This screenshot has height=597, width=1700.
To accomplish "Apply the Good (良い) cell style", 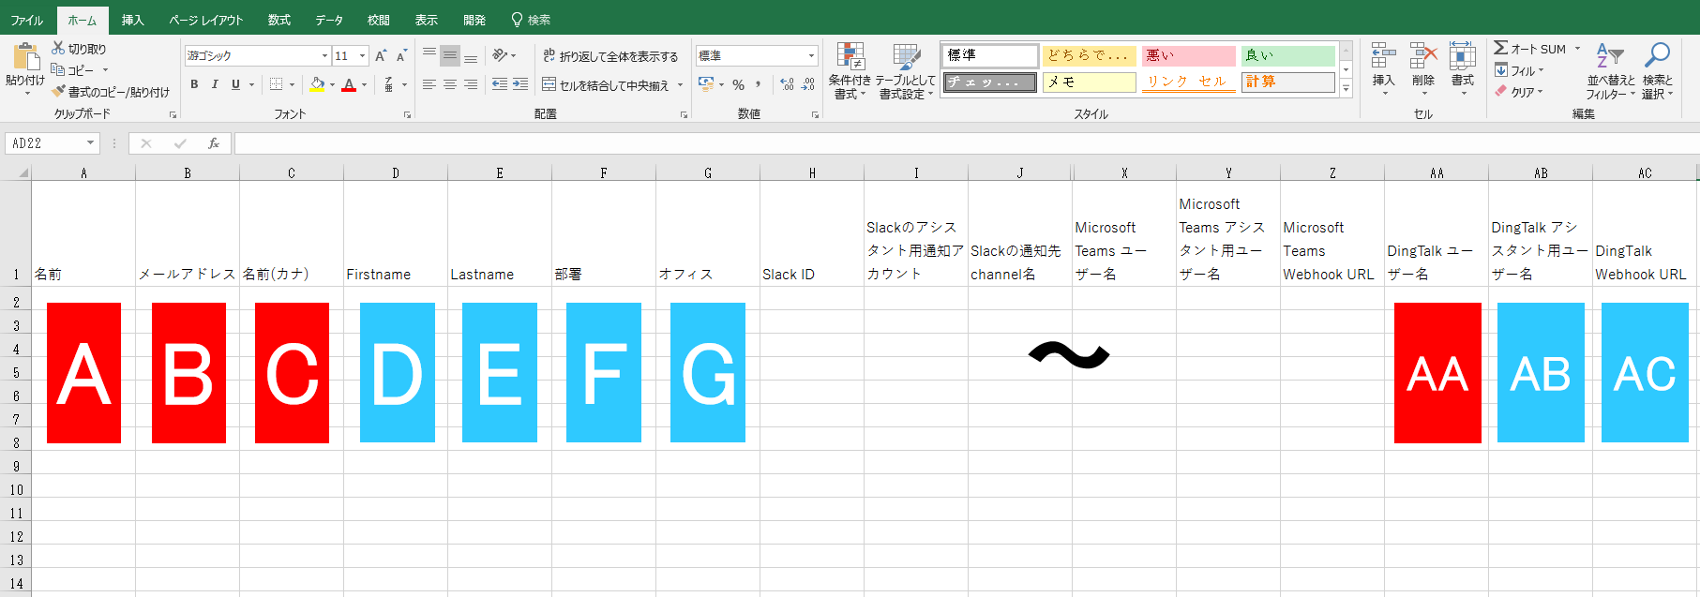I will pos(1288,56).
